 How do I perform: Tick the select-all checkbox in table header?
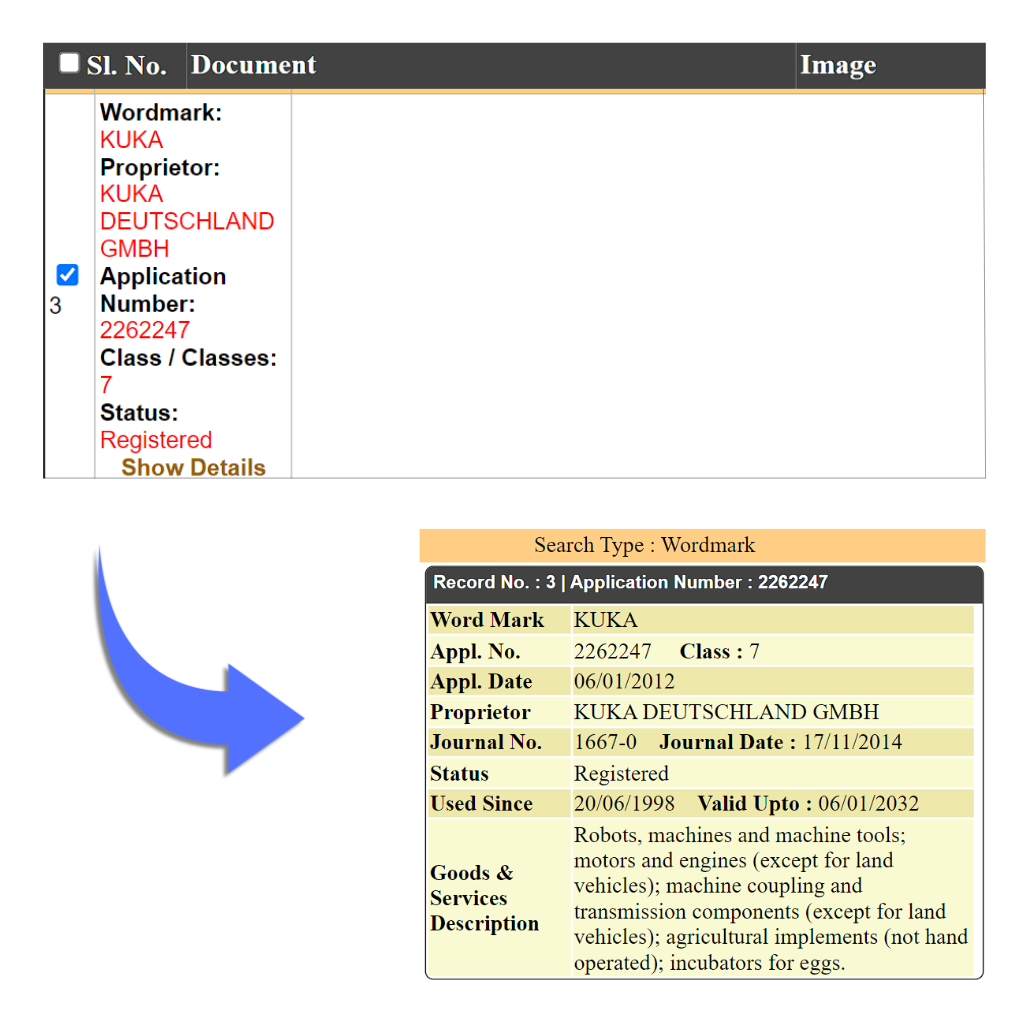69,64
